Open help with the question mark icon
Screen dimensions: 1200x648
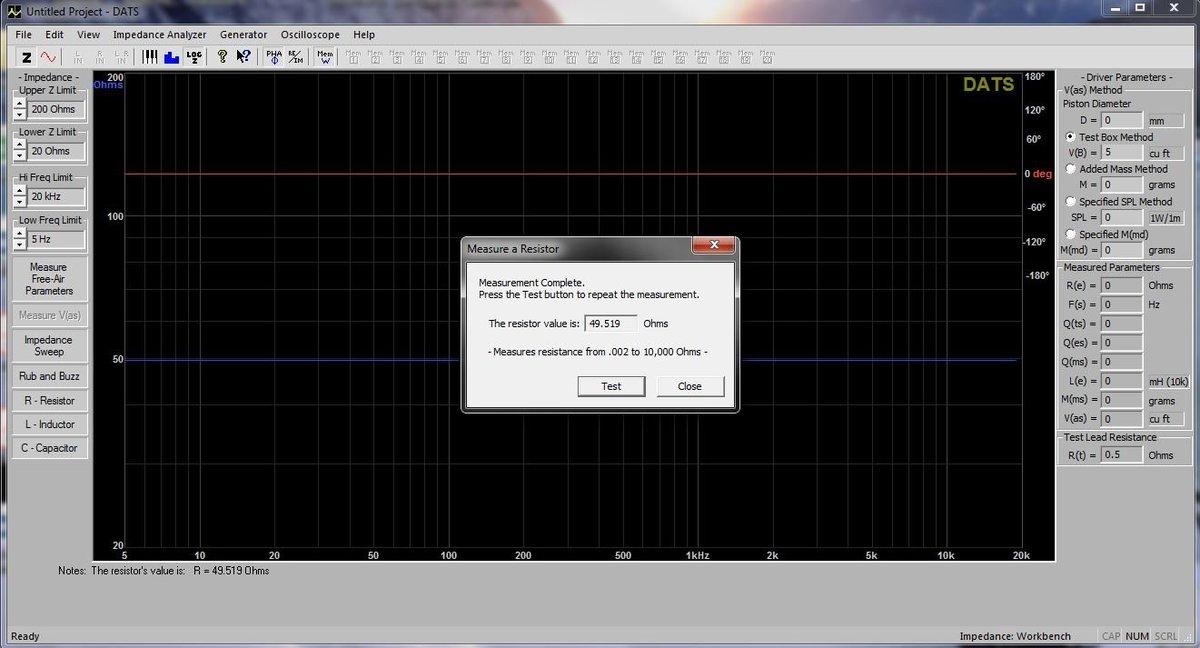[x=222, y=57]
